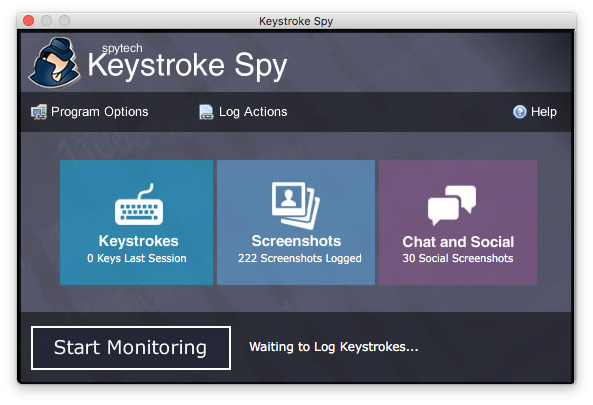Screen dimensions: 593x405
Task: Click the Log Actions document icon
Action: (206, 112)
